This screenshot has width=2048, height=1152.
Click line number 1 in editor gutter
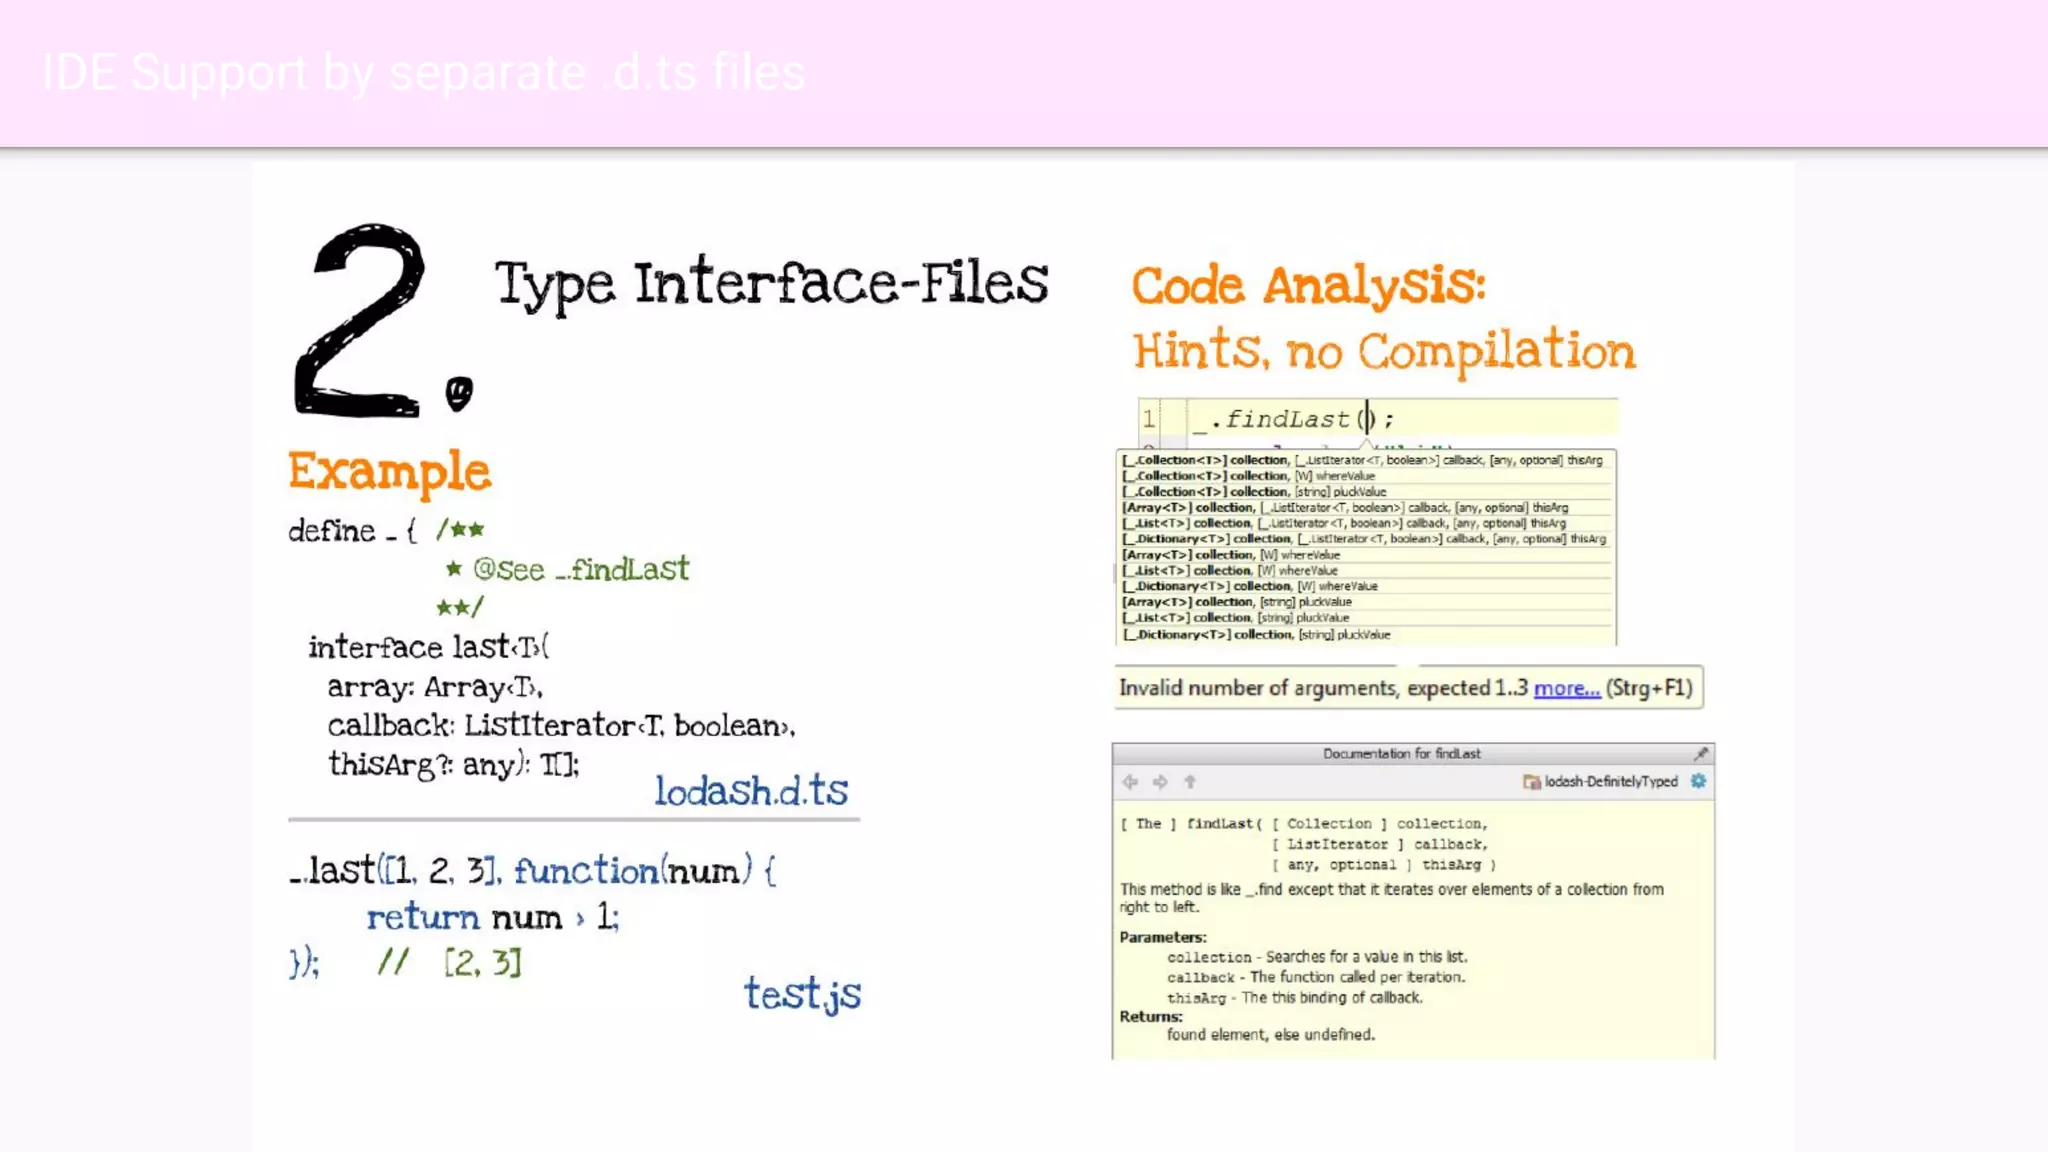click(x=1150, y=419)
